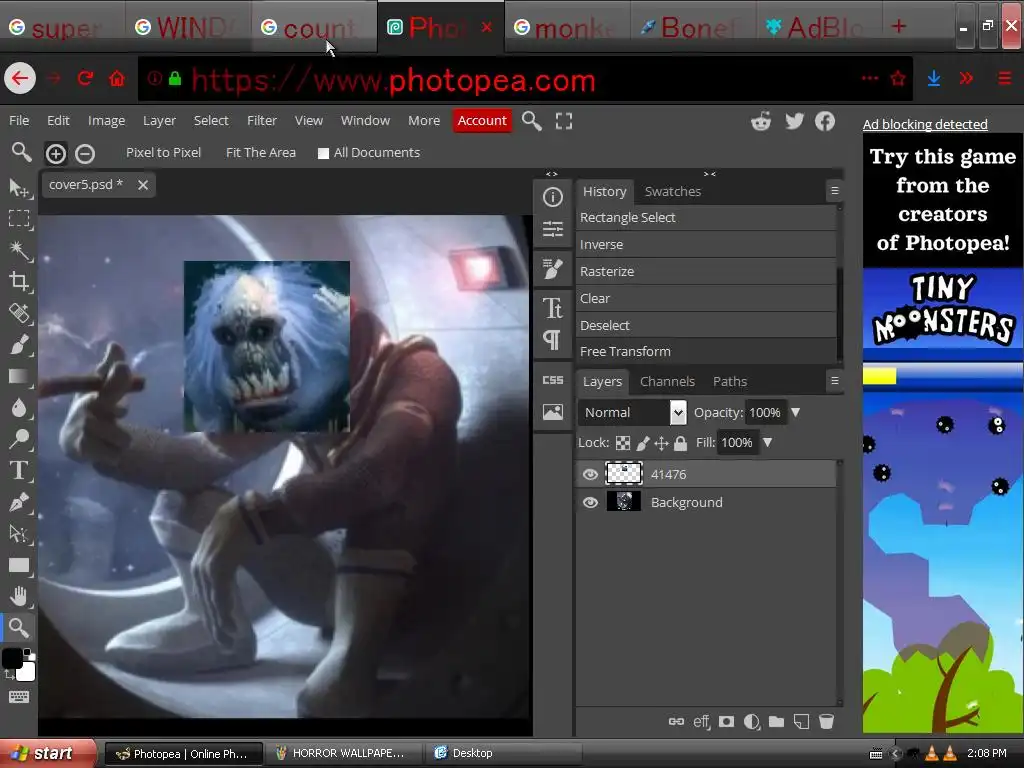Click the zoom out minus icon
This screenshot has height=768, width=1024.
[x=85, y=153]
